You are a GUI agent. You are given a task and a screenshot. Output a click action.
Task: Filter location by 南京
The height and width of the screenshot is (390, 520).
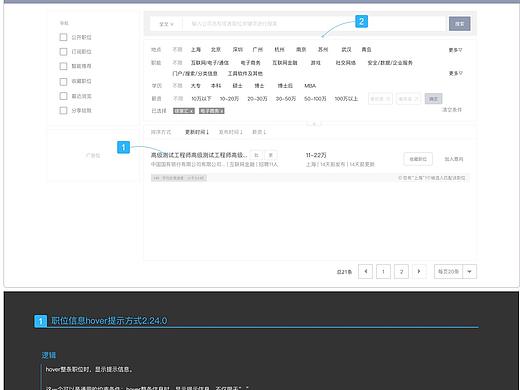tap(301, 49)
